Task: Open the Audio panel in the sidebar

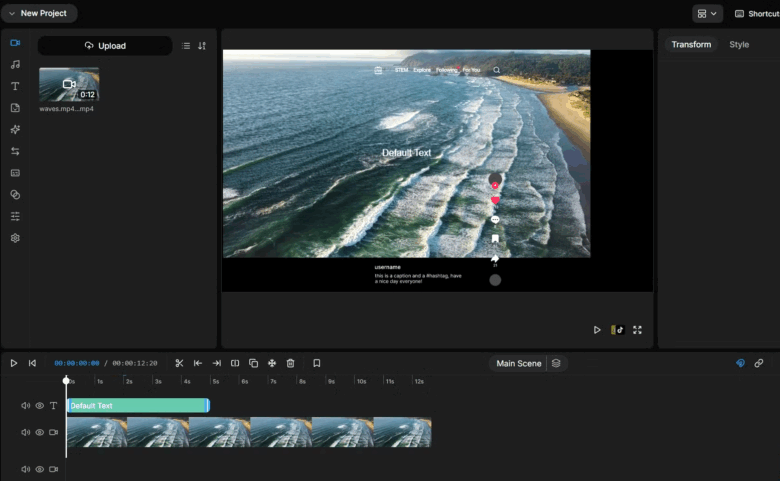Action: click(15, 65)
